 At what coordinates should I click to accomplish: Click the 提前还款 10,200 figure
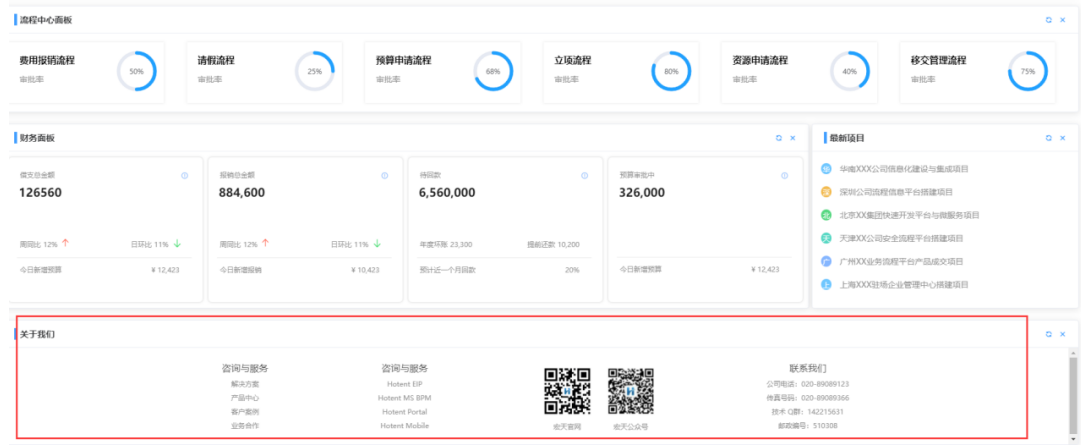click(552, 244)
